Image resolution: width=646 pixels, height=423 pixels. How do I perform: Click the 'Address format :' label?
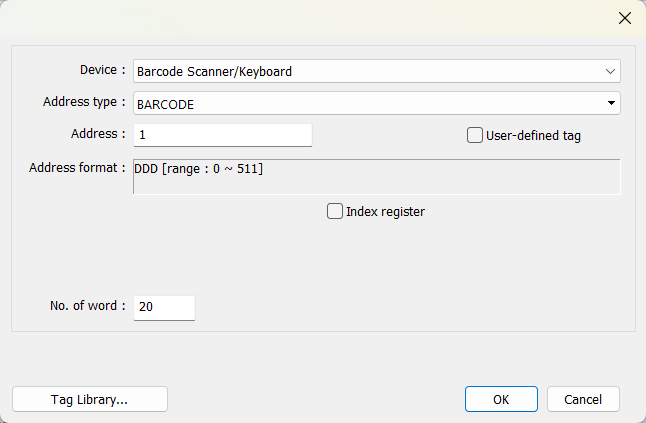77,167
